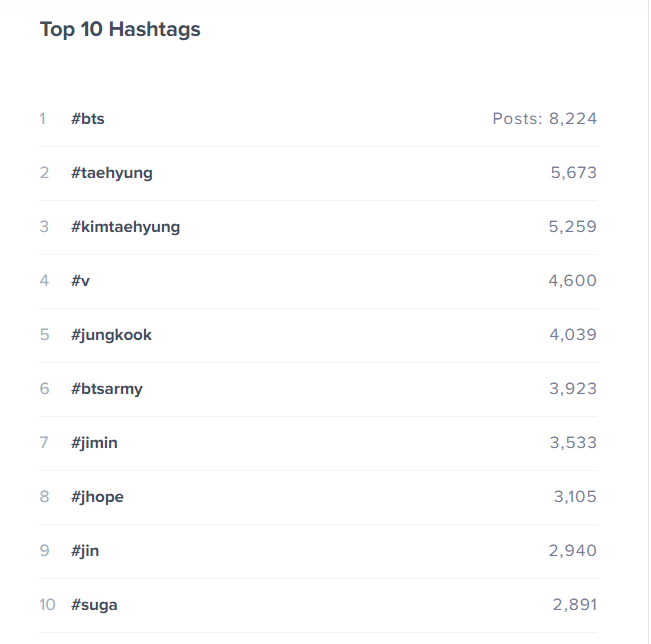Click the #jhope hashtag link

[97, 497]
